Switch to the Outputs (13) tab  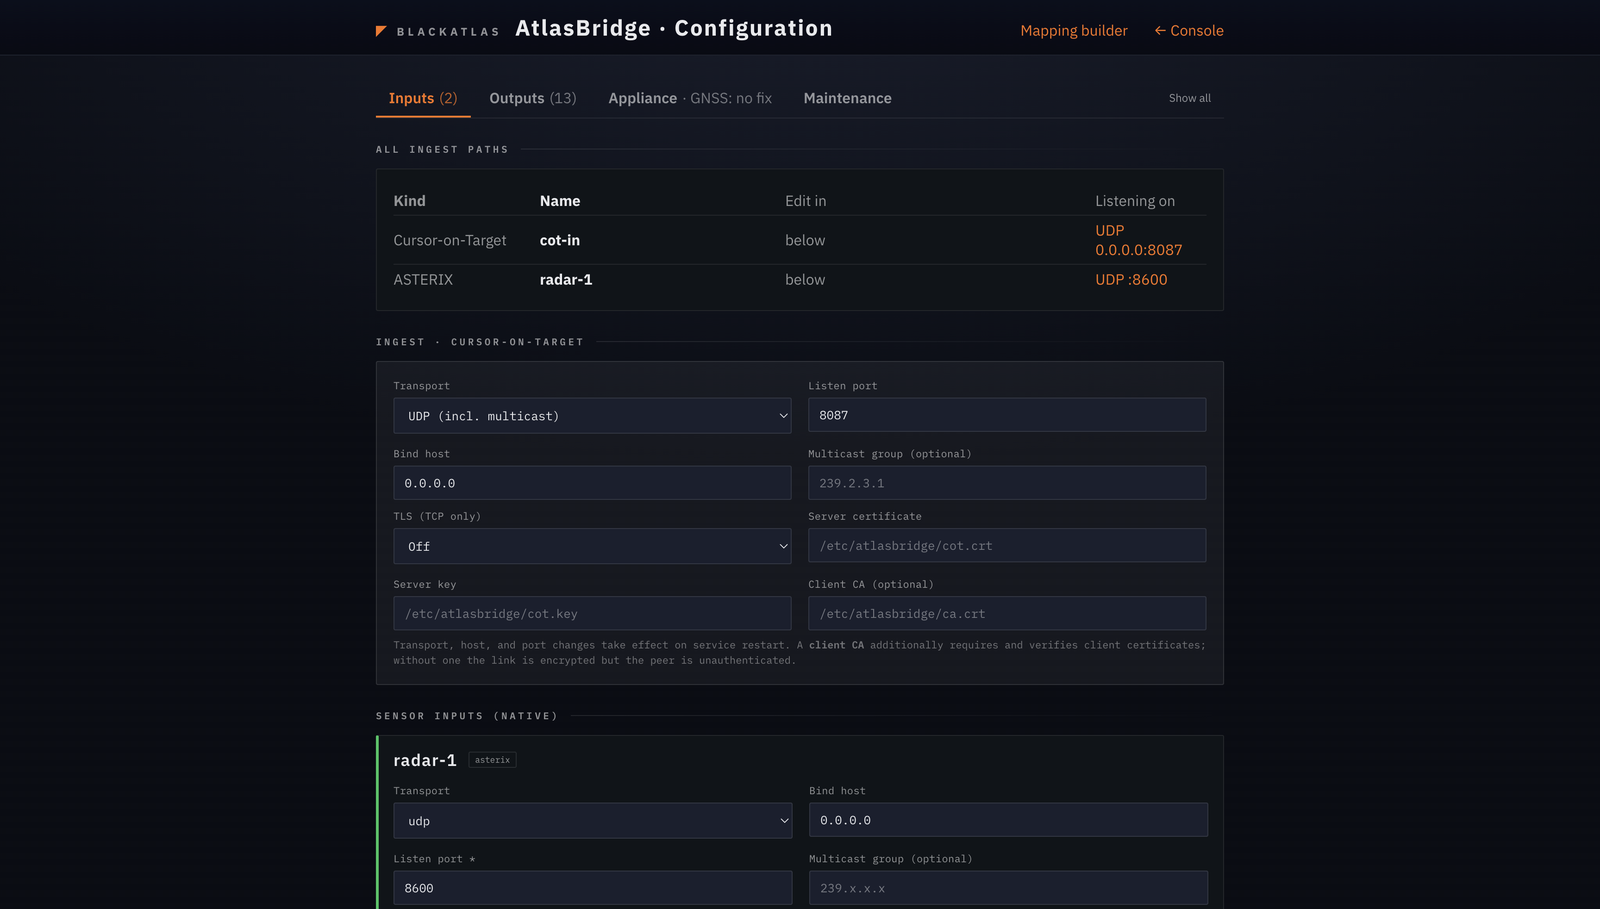click(x=533, y=98)
